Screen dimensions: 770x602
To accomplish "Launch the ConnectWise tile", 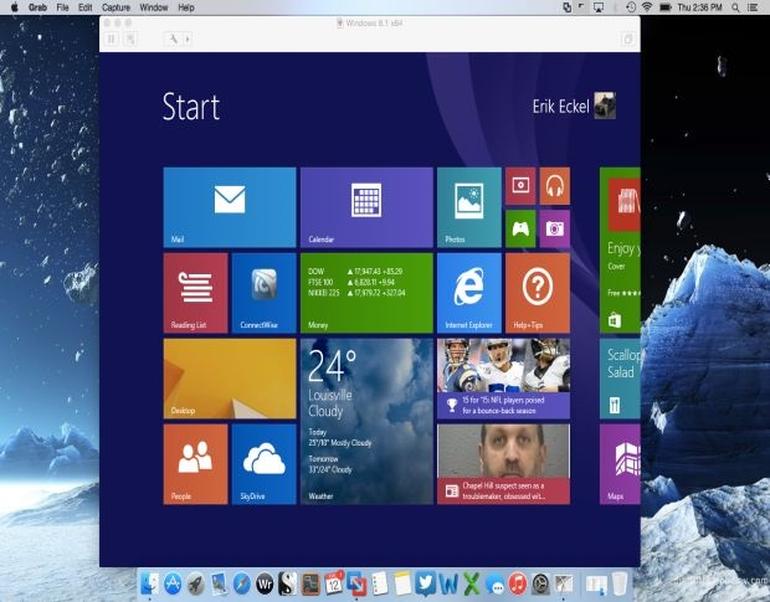I will click(x=264, y=293).
